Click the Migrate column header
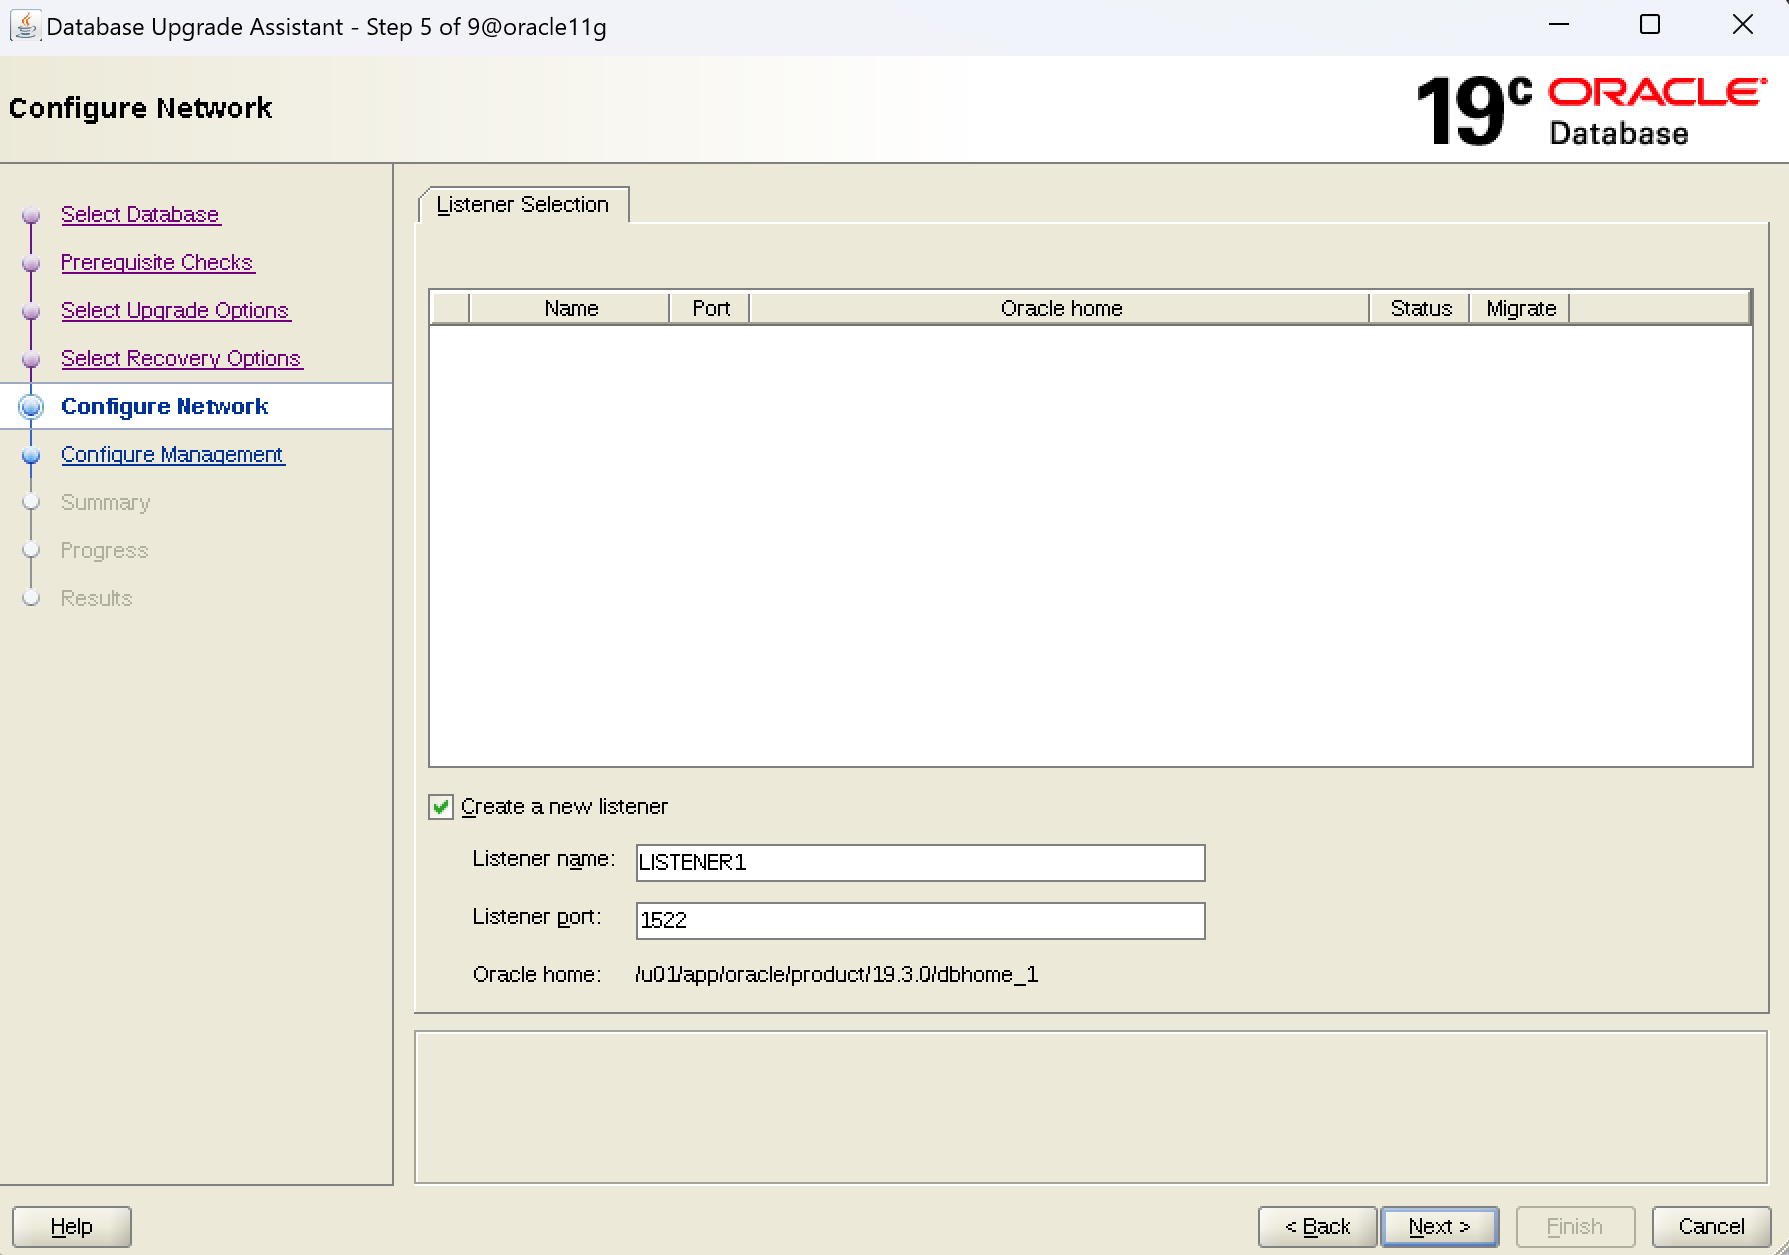The width and height of the screenshot is (1789, 1255). tap(1520, 308)
